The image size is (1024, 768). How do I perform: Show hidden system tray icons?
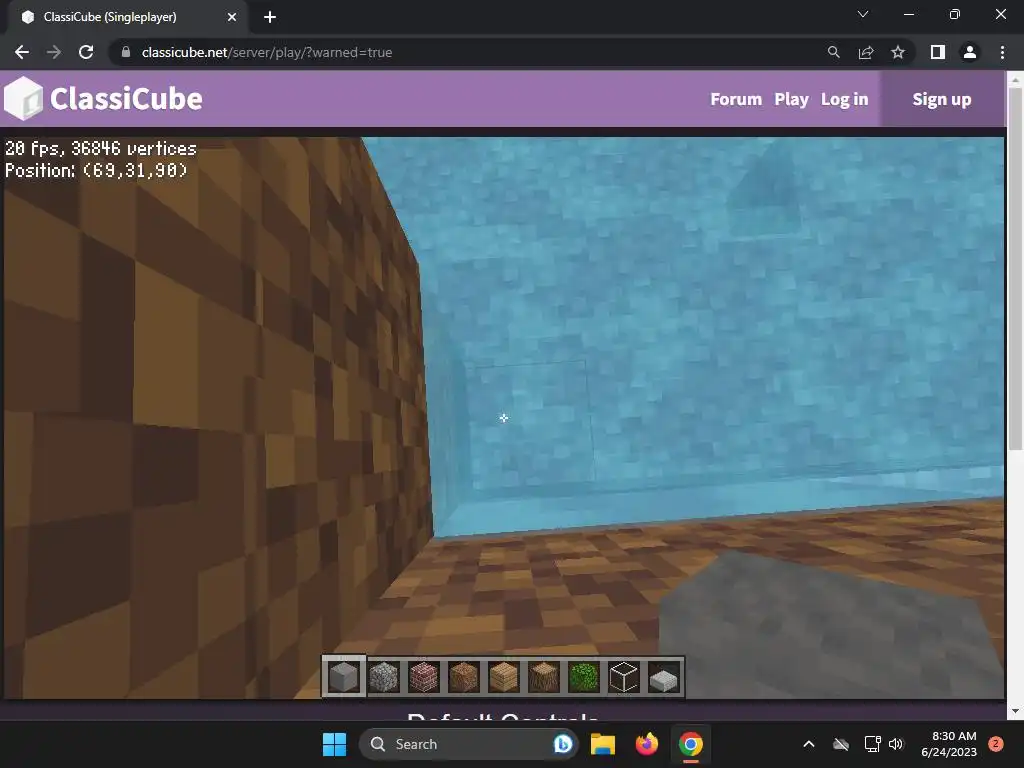coord(808,744)
